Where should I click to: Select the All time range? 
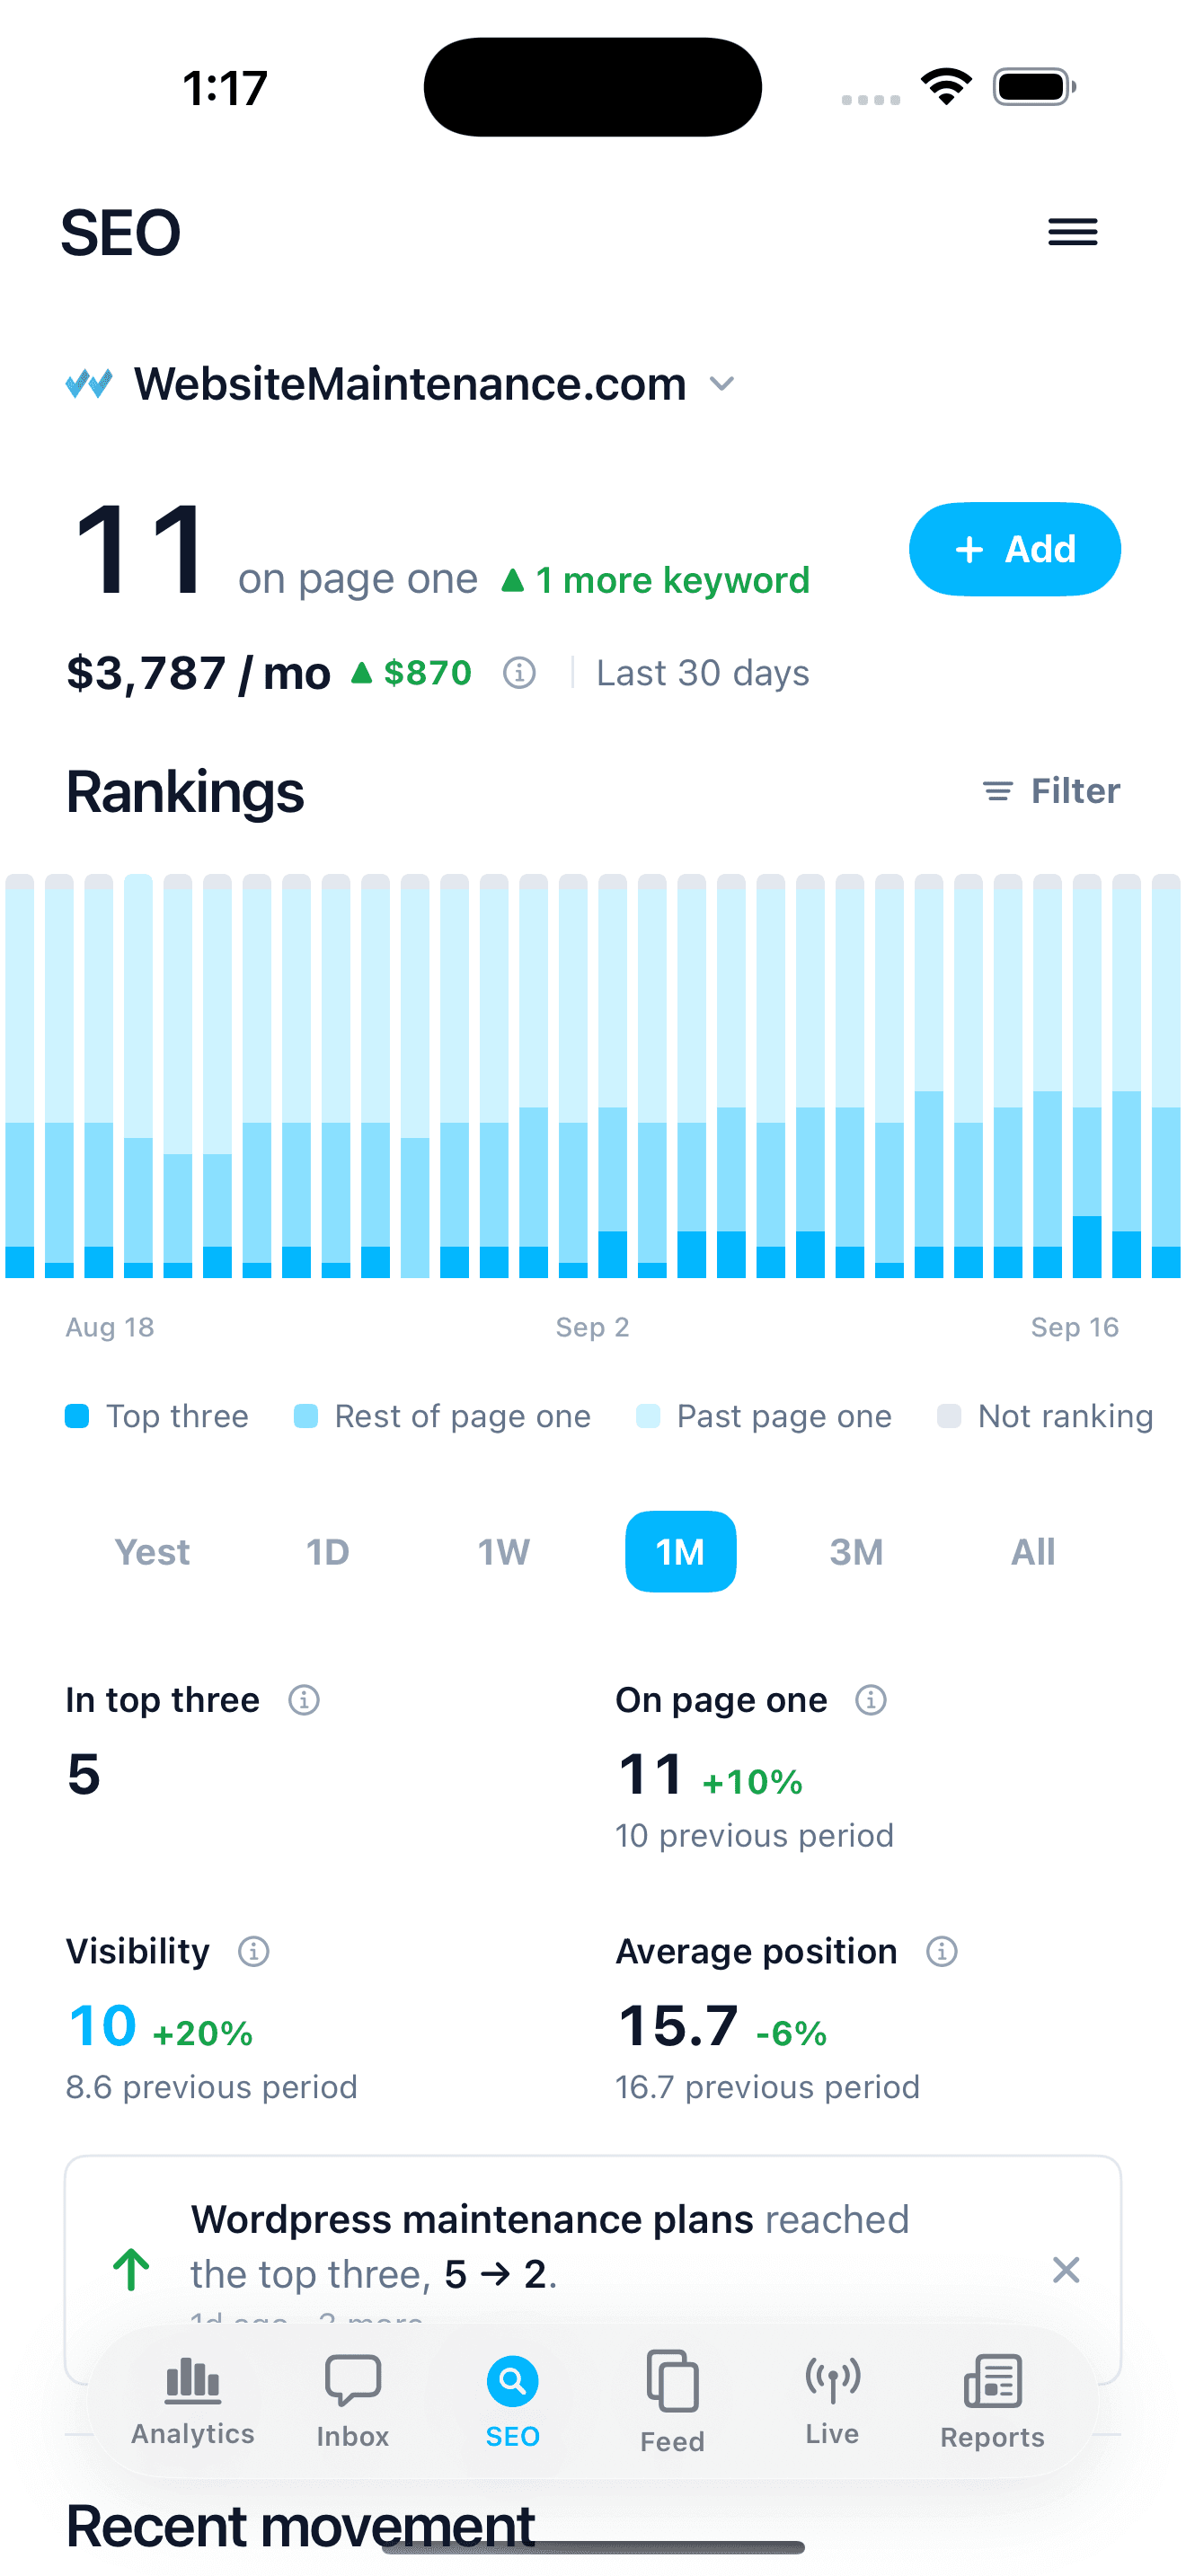(1033, 1552)
